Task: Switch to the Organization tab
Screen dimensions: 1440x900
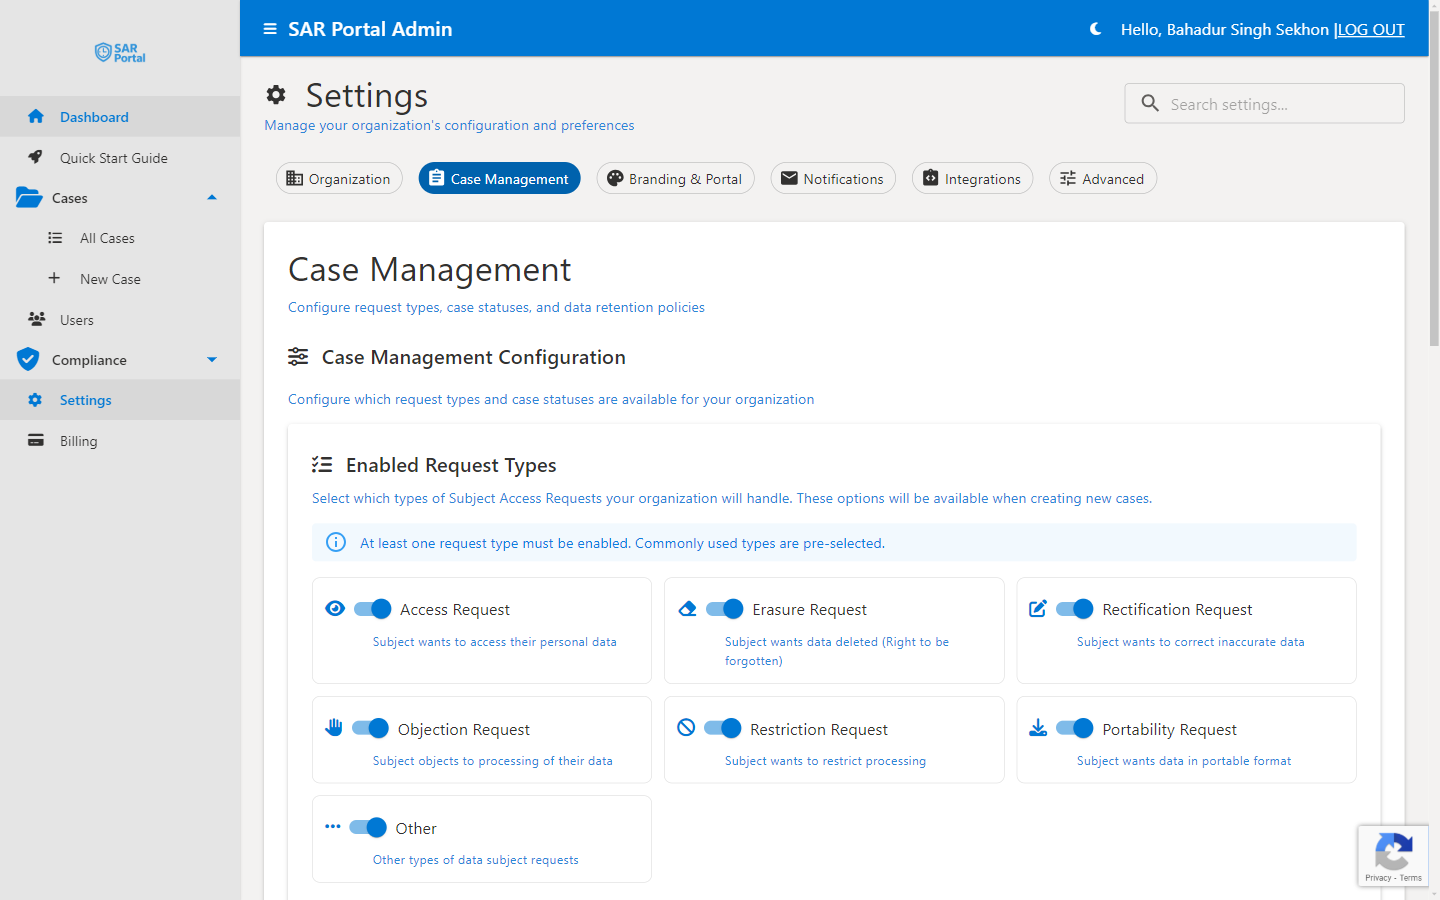Action: (339, 178)
